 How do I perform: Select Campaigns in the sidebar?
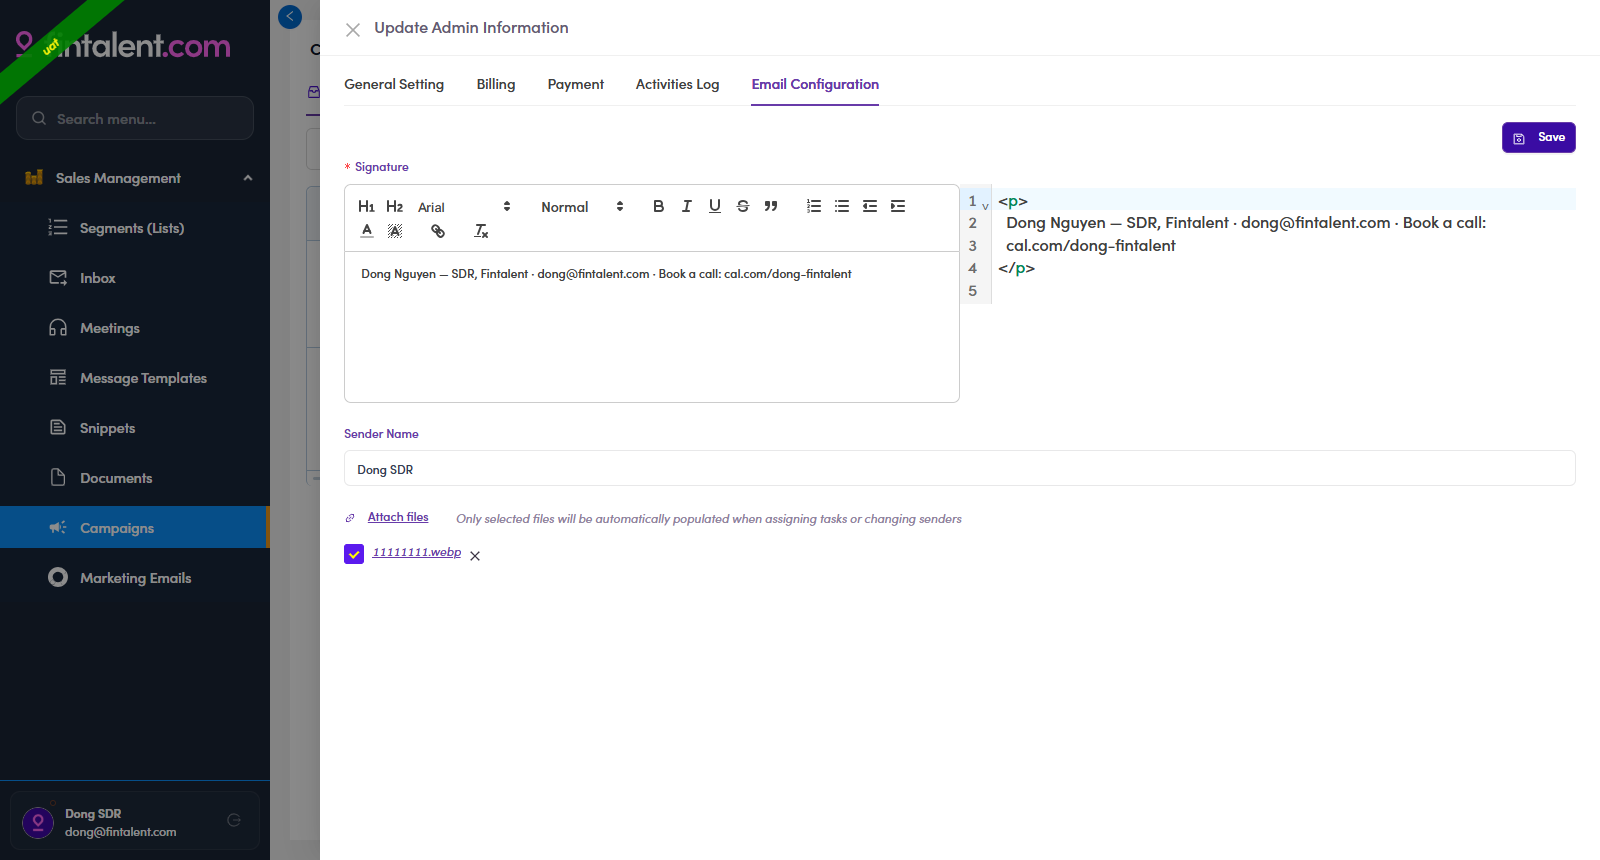tap(133, 527)
